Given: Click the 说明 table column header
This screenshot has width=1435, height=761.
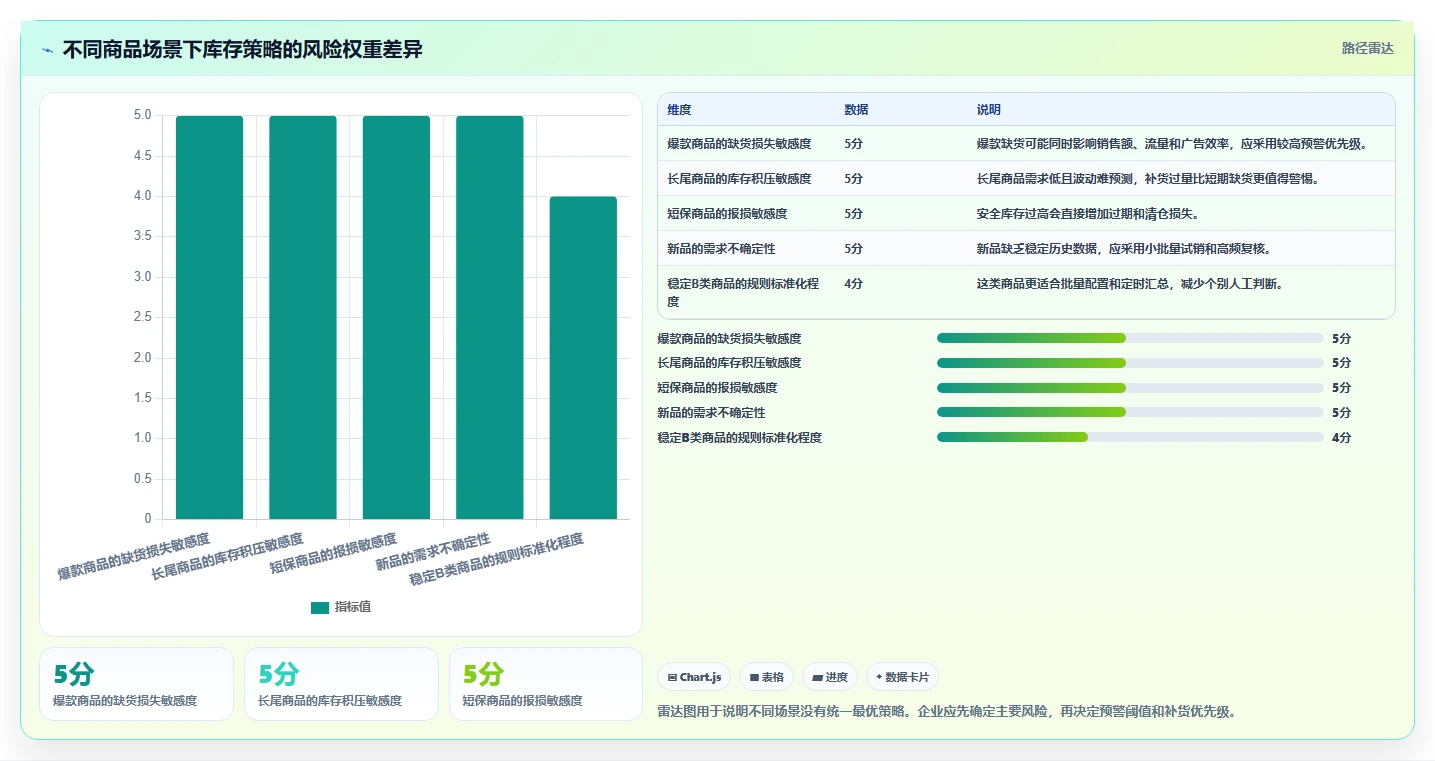Looking at the screenshot, I should (989, 110).
